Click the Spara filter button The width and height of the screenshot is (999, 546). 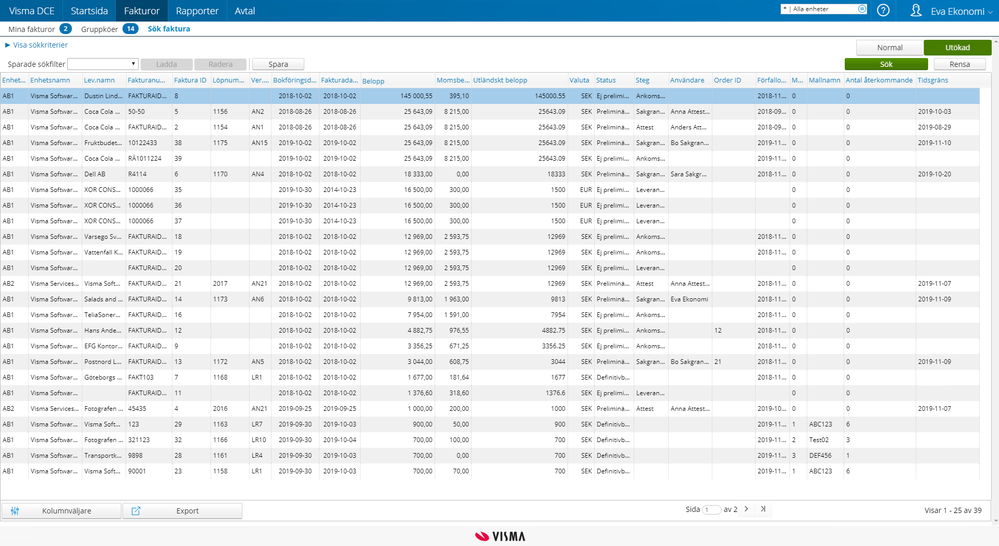pos(278,64)
